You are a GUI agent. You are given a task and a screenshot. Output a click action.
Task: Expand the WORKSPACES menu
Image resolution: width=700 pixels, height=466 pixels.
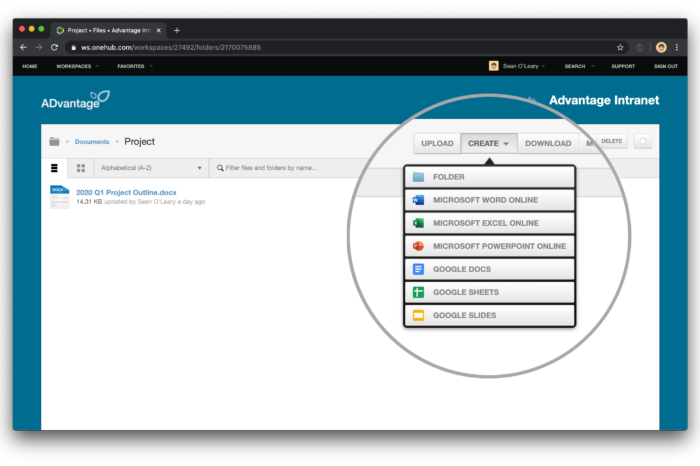click(77, 66)
